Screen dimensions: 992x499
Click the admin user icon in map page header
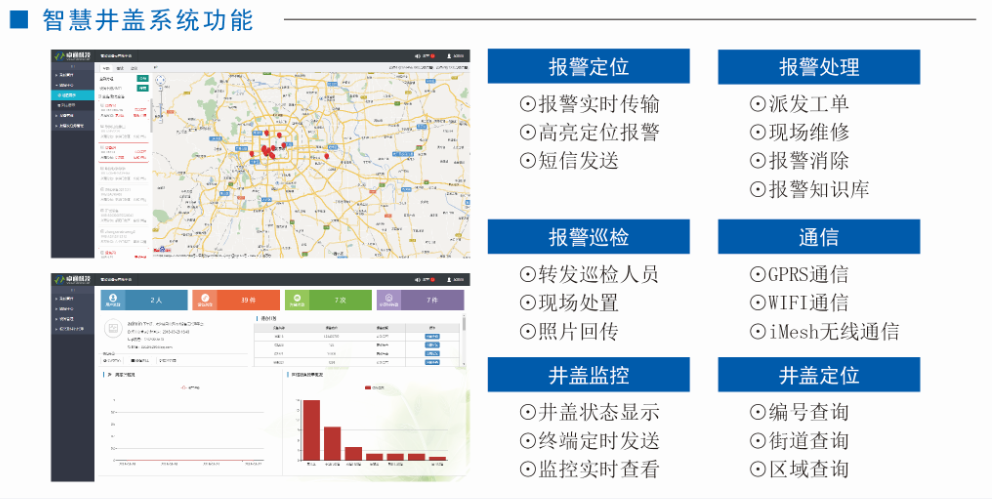click(x=449, y=56)
